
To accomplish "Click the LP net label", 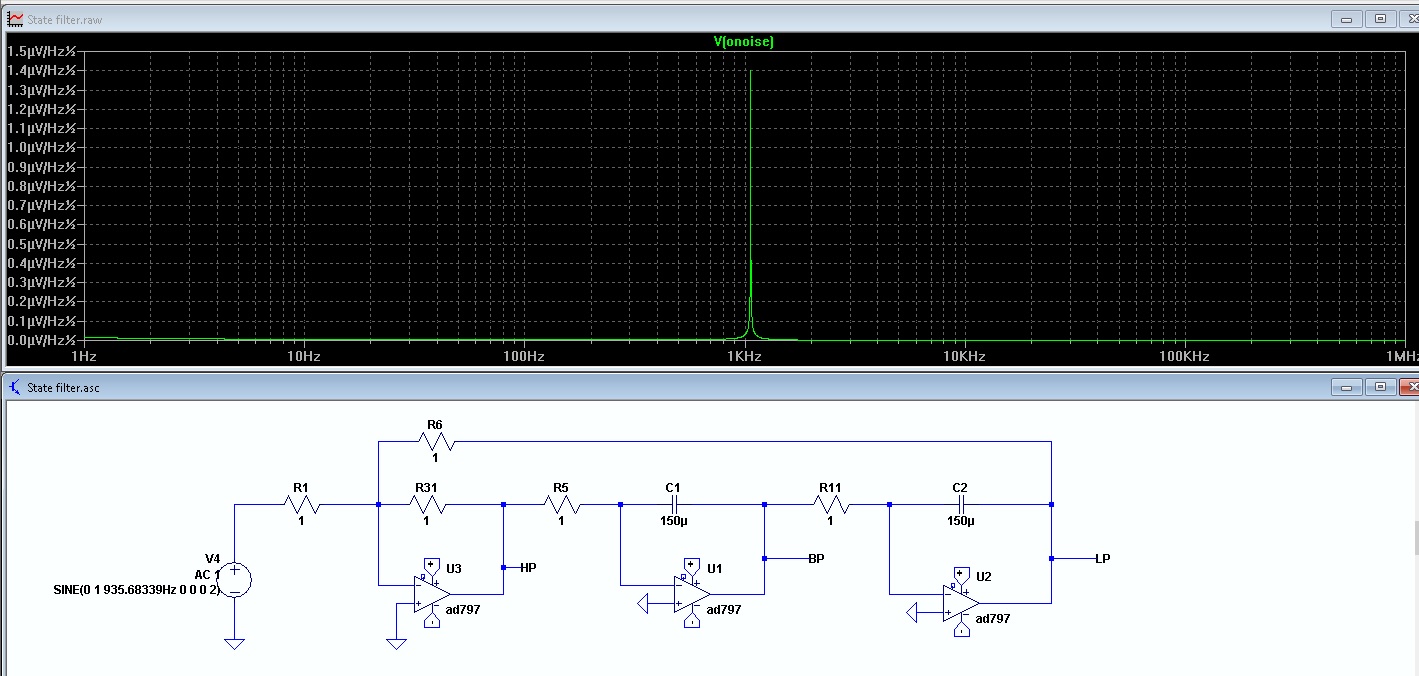I will 1103,558.
